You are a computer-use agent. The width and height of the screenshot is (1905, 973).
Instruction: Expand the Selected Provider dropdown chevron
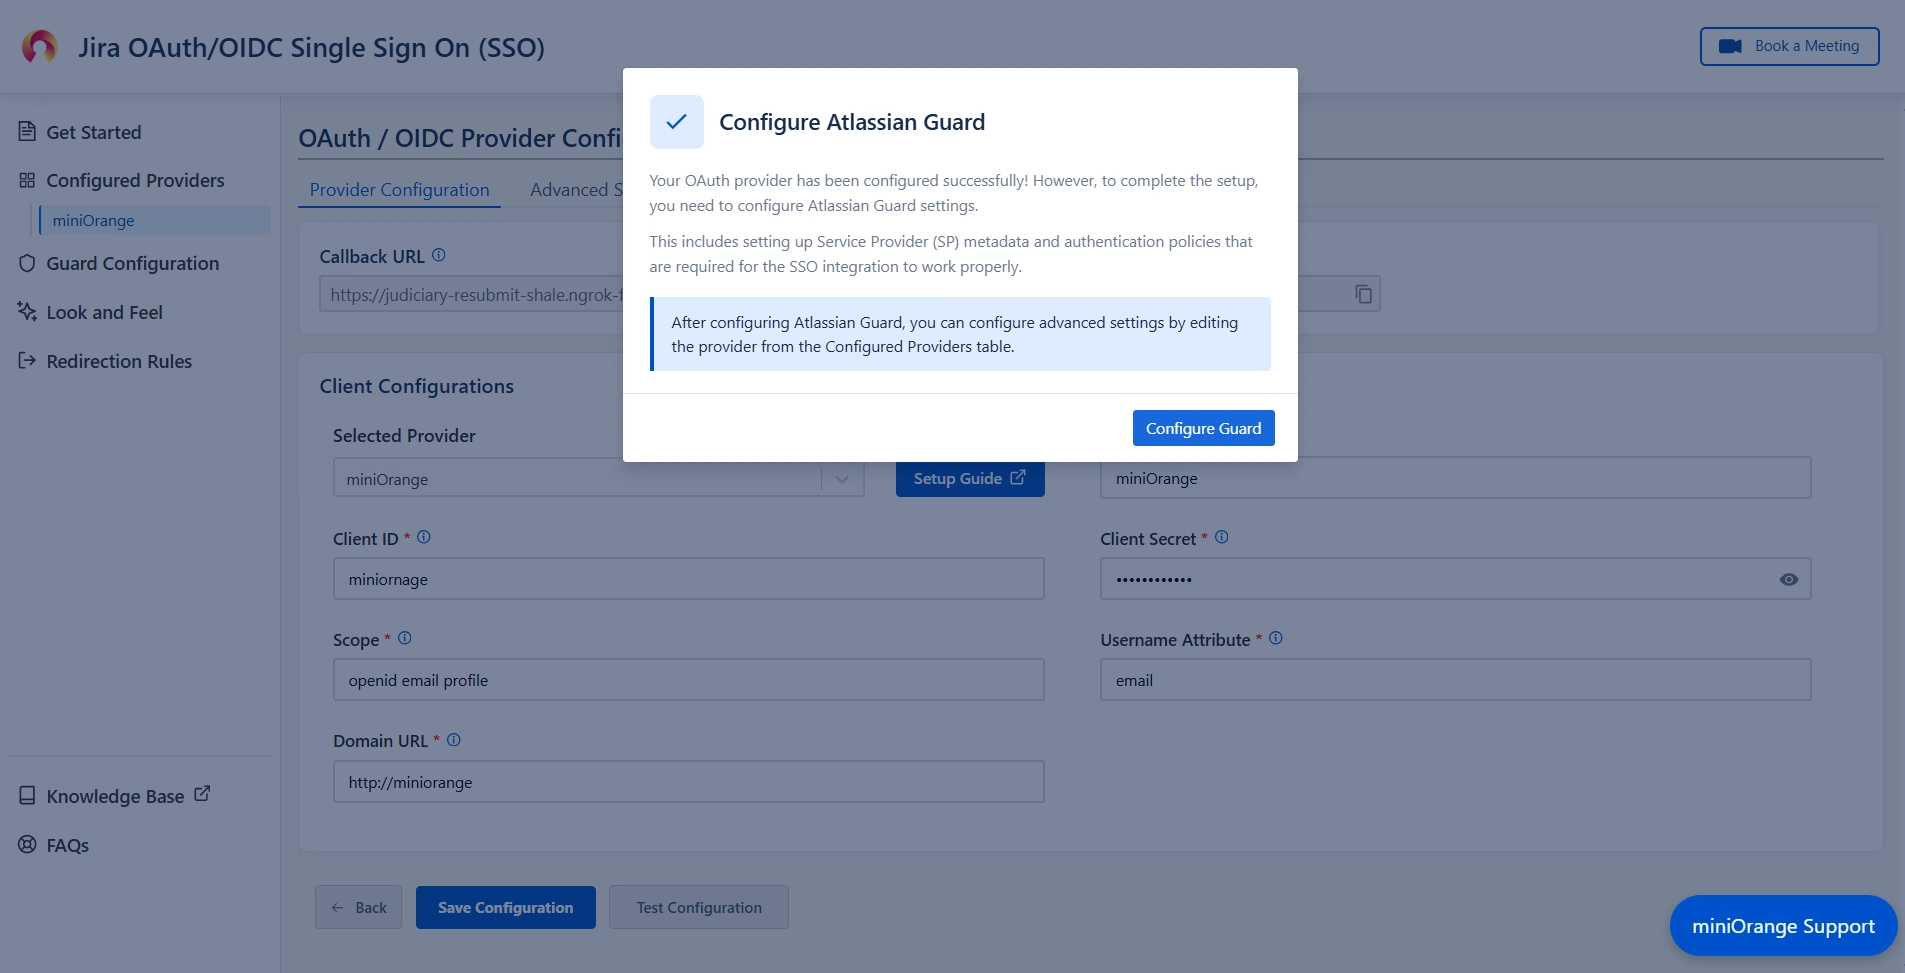coord(842,479)
